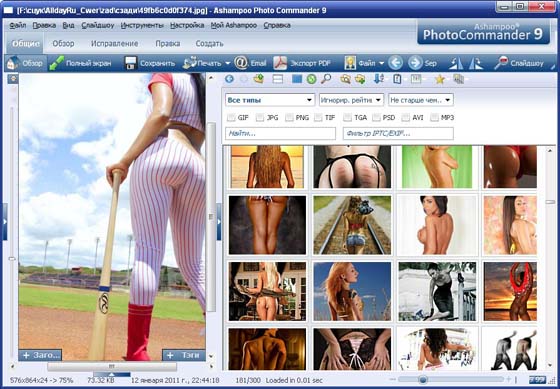
Task: Enable the TIF file type checkbox
Action: 318,117
